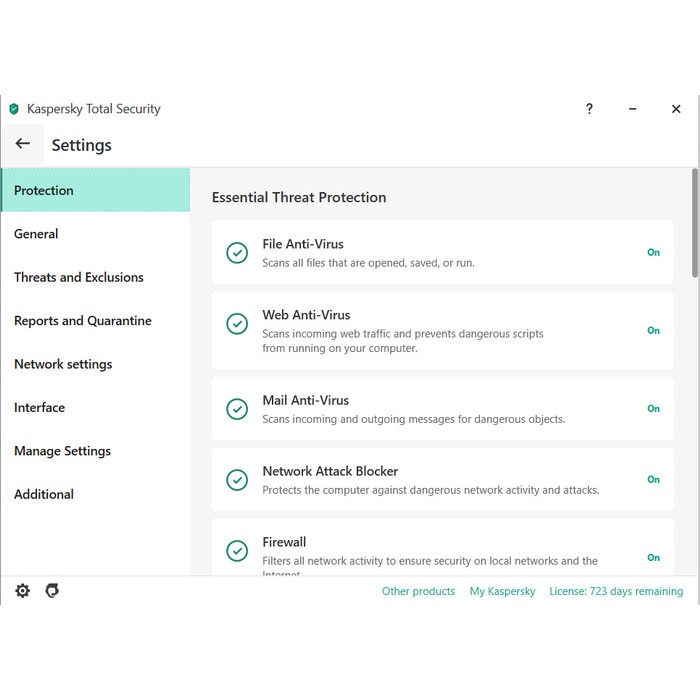Toggle Firewall On switch

[x=653, y=558]
